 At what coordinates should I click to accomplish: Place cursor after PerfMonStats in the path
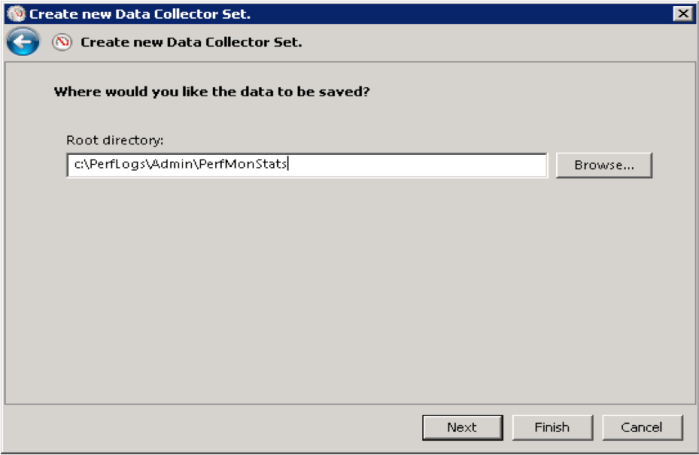click(289, 165)
